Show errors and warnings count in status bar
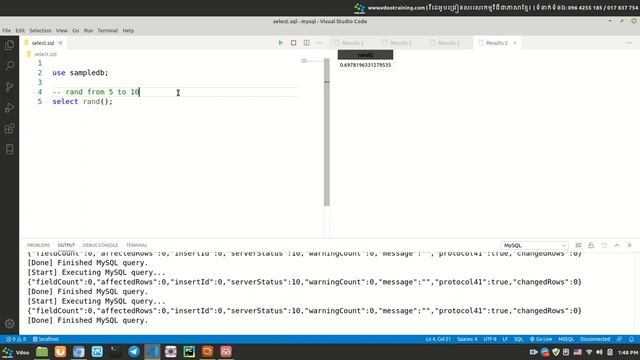Viewport: 640px width, 360px height. pos(16,339)
